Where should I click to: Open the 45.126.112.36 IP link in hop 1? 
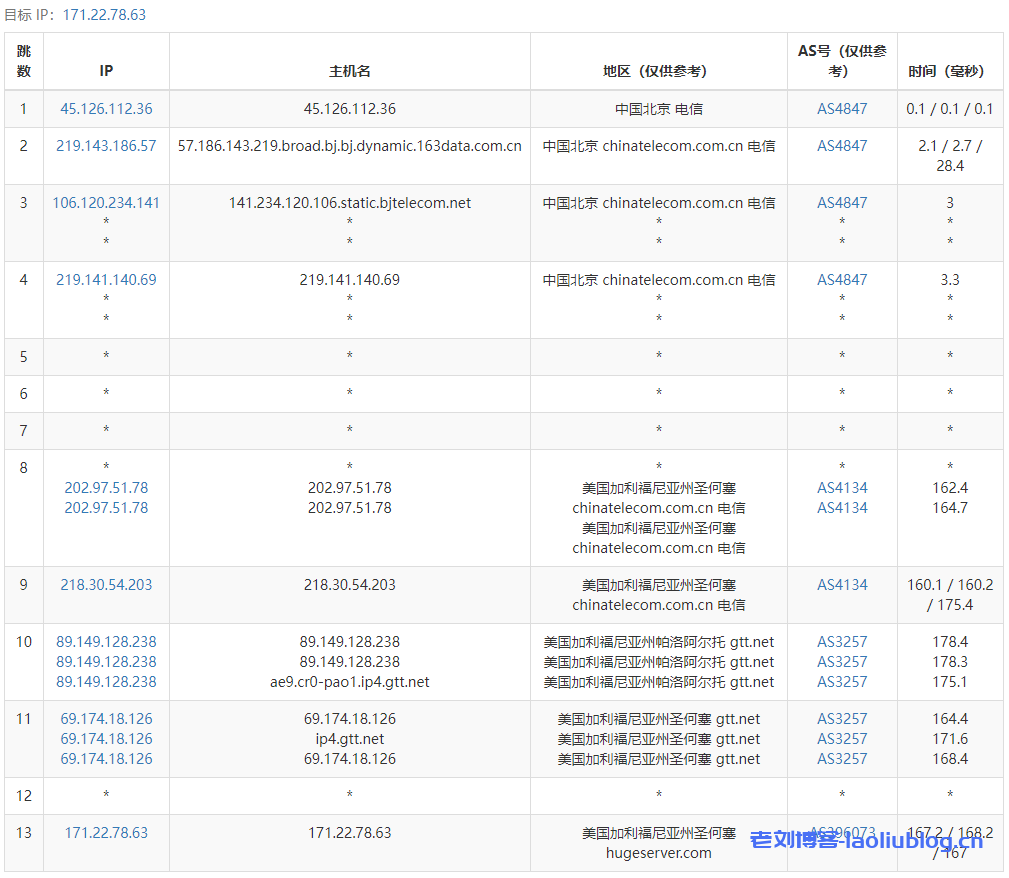106,109
